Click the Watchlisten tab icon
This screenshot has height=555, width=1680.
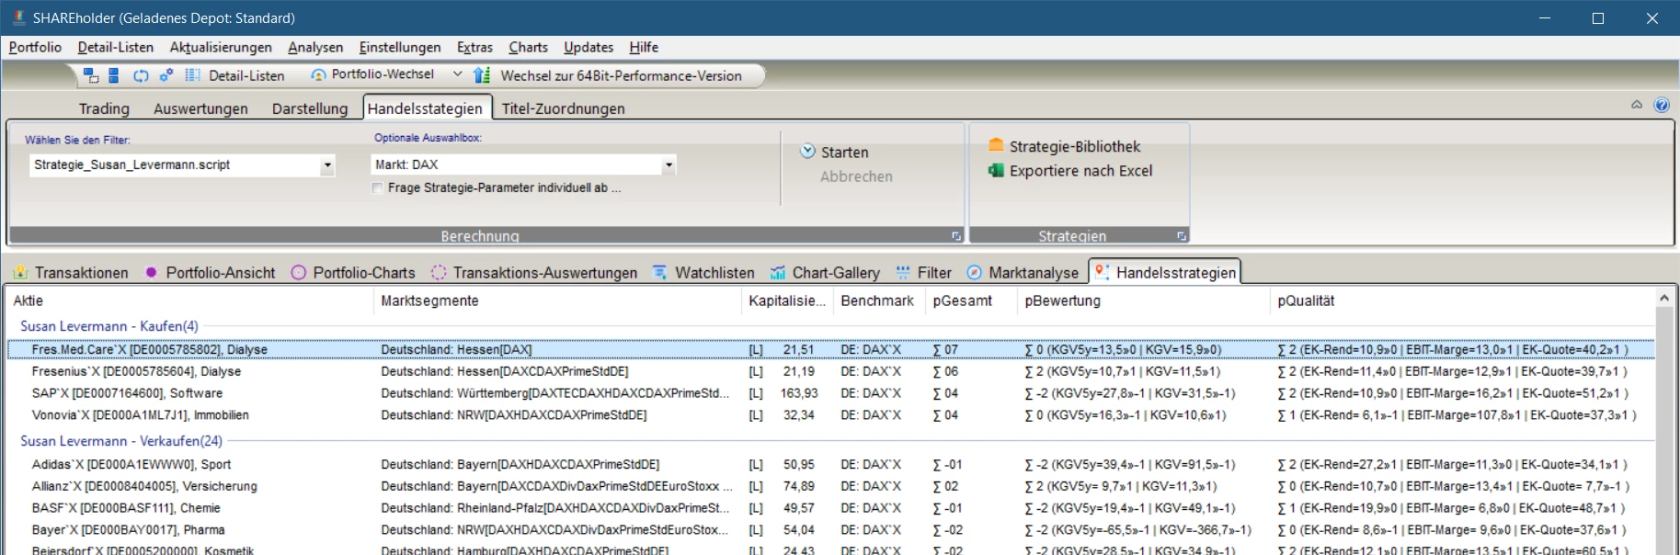click(660, 272)
